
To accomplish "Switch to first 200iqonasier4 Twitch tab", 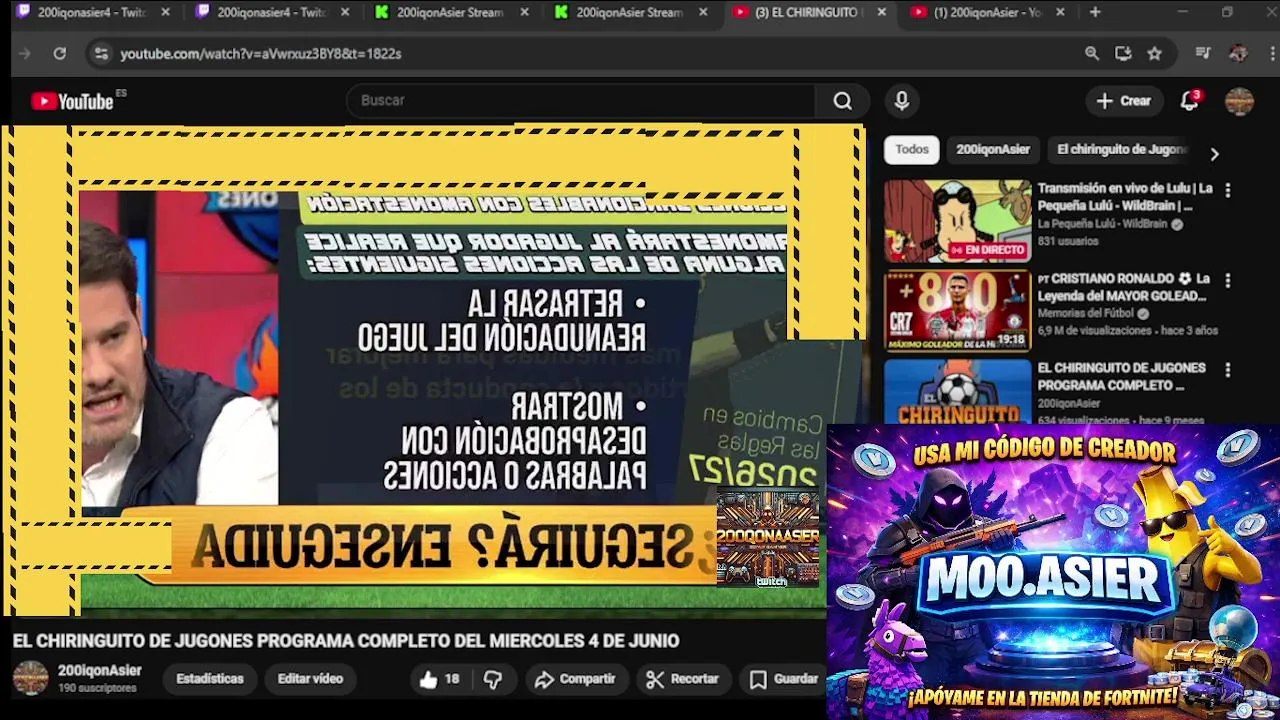I will pos(92,12).
